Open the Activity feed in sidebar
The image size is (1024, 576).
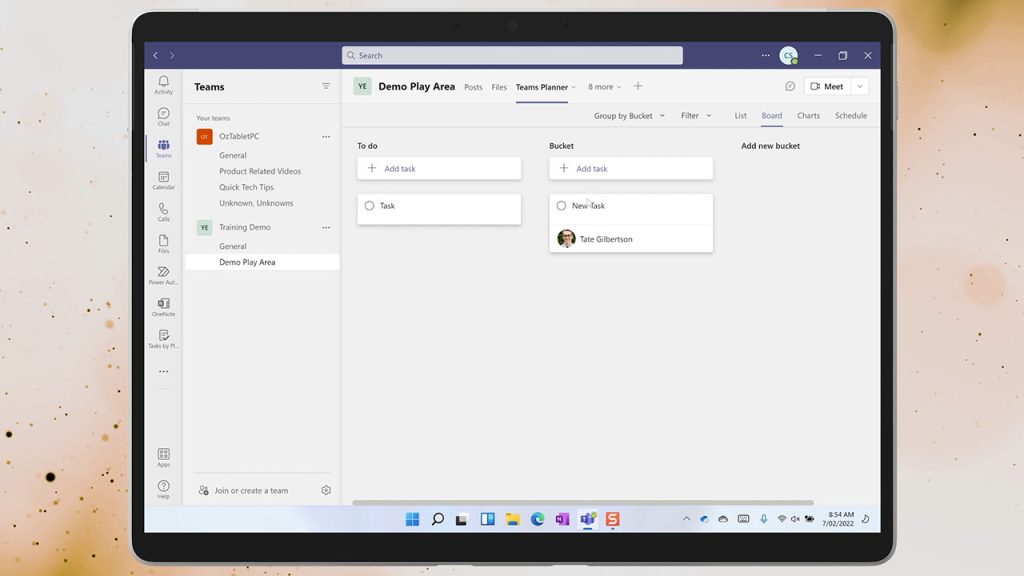coord(163,85)
